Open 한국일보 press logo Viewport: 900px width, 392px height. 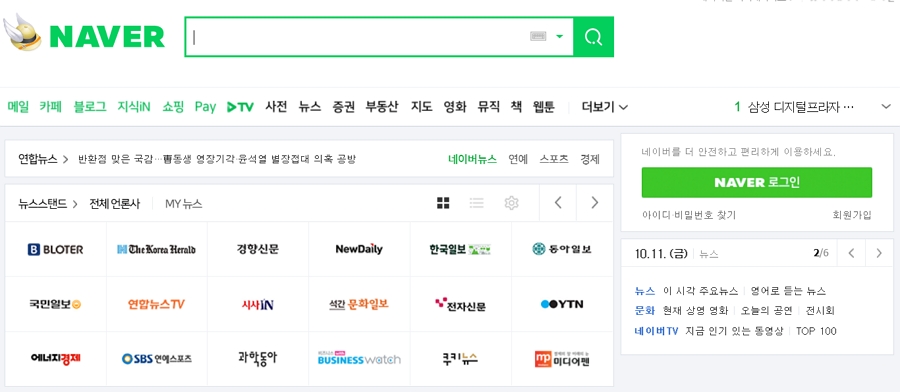click(x=460, y=249)
